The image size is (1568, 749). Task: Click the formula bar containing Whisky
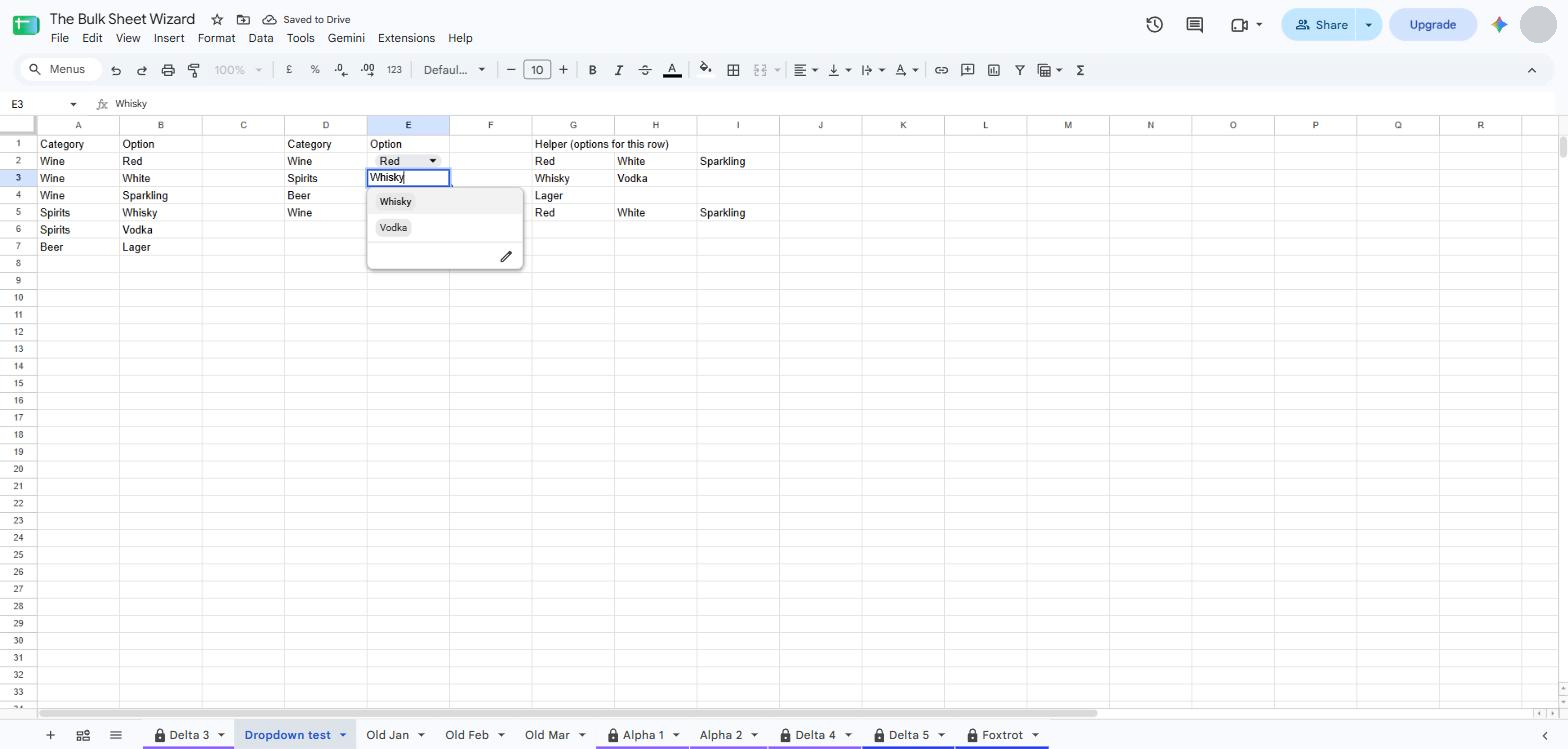point(835,104)
